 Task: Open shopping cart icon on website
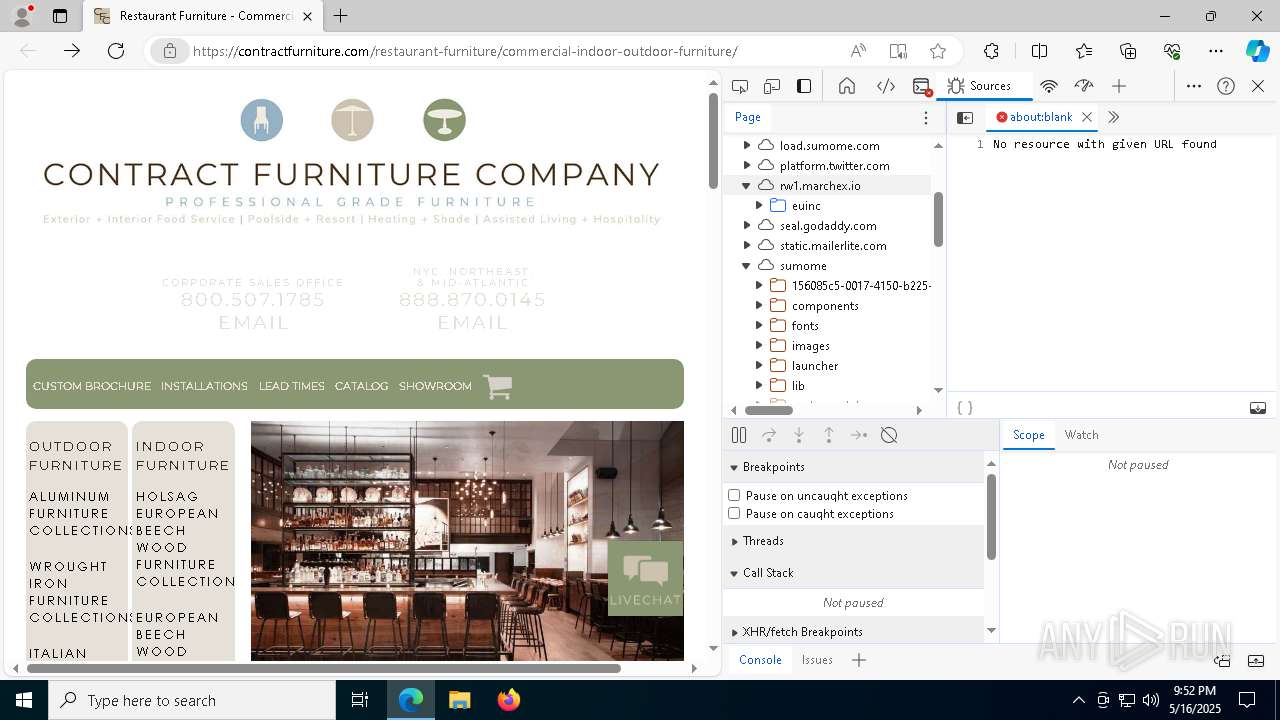pyautogui.click(x=497, y=386)
